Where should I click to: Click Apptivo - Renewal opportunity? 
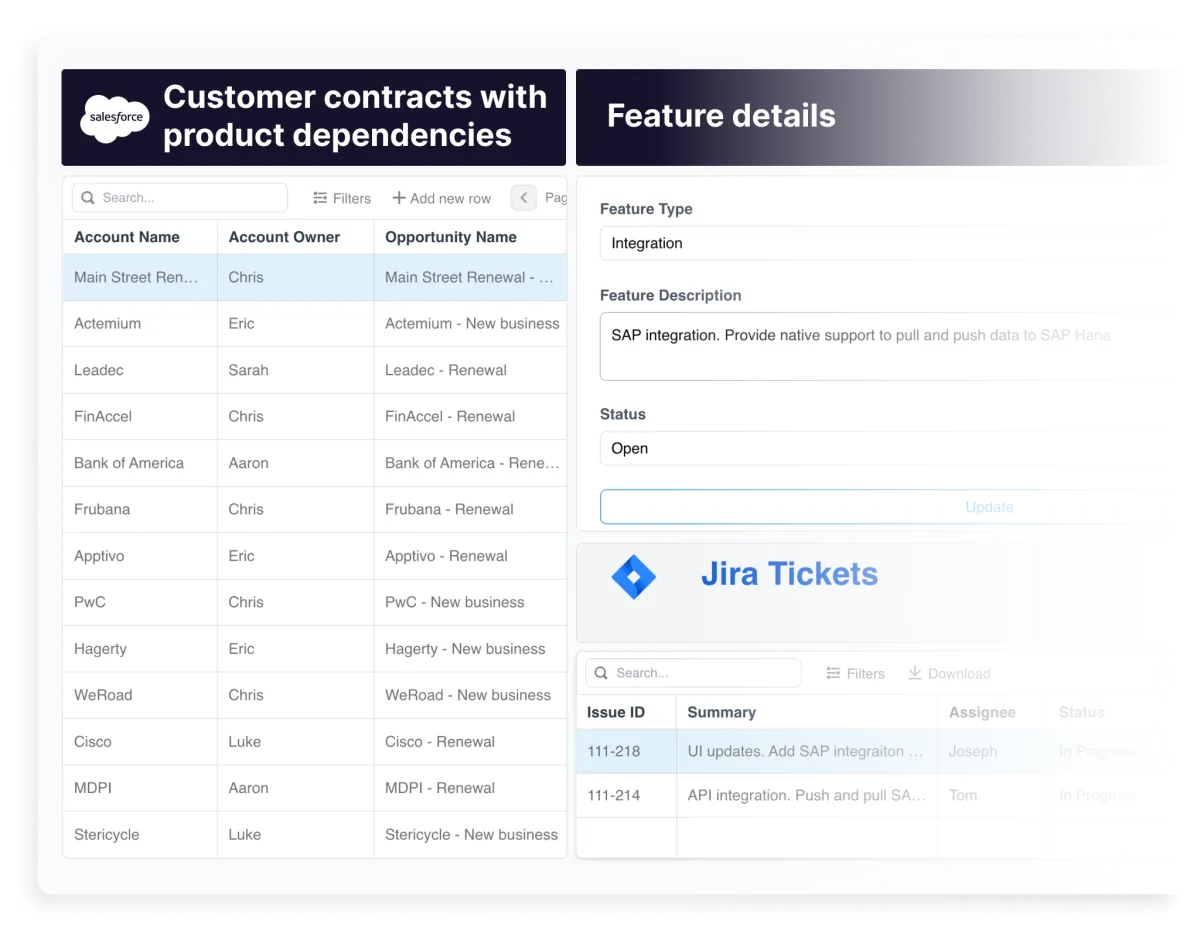click(446, 556)
